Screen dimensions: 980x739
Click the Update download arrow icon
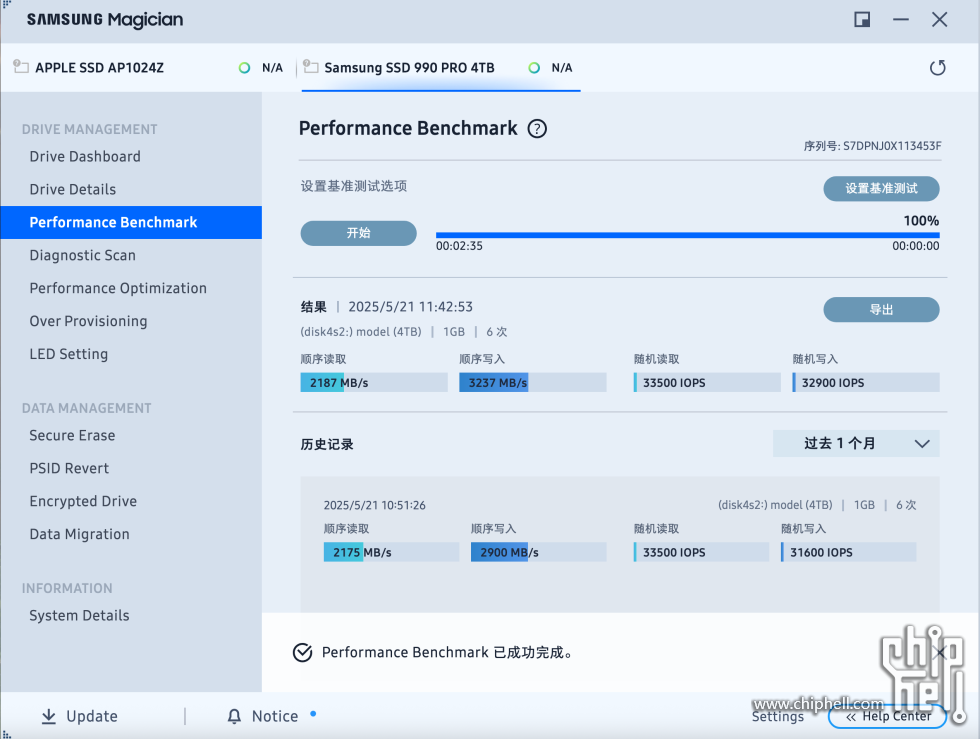pos(49,716)
